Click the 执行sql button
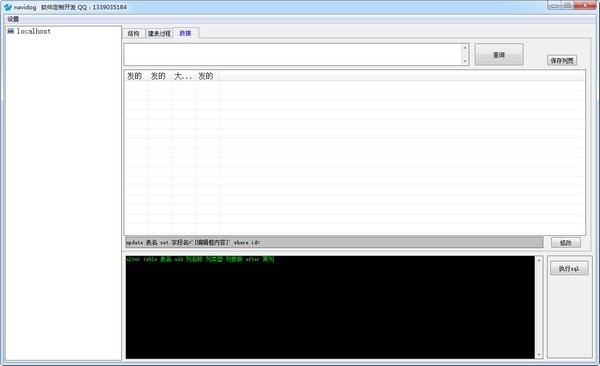Viewport: 600px width, 366px height. pos(569,269)
